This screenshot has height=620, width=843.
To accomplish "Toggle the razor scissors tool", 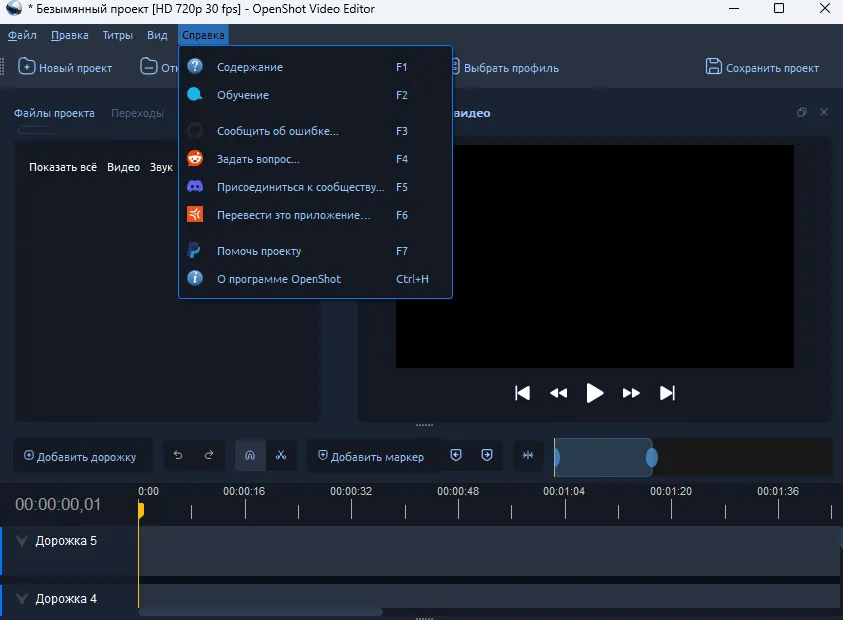I will point(281,456).
